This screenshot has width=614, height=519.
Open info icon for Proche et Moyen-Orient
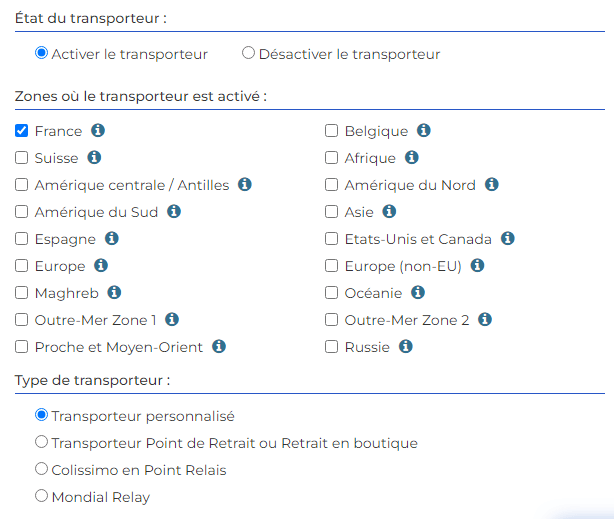[x=219, y=346]
